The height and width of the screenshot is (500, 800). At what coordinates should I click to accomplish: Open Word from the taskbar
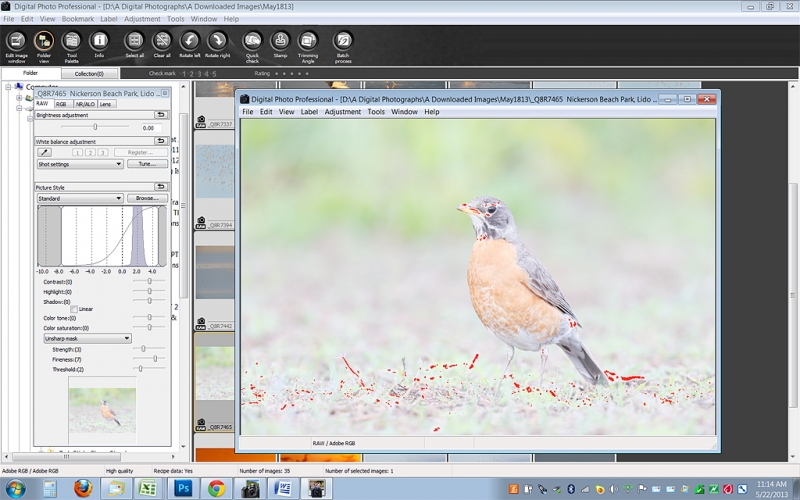tap(283, 488)
